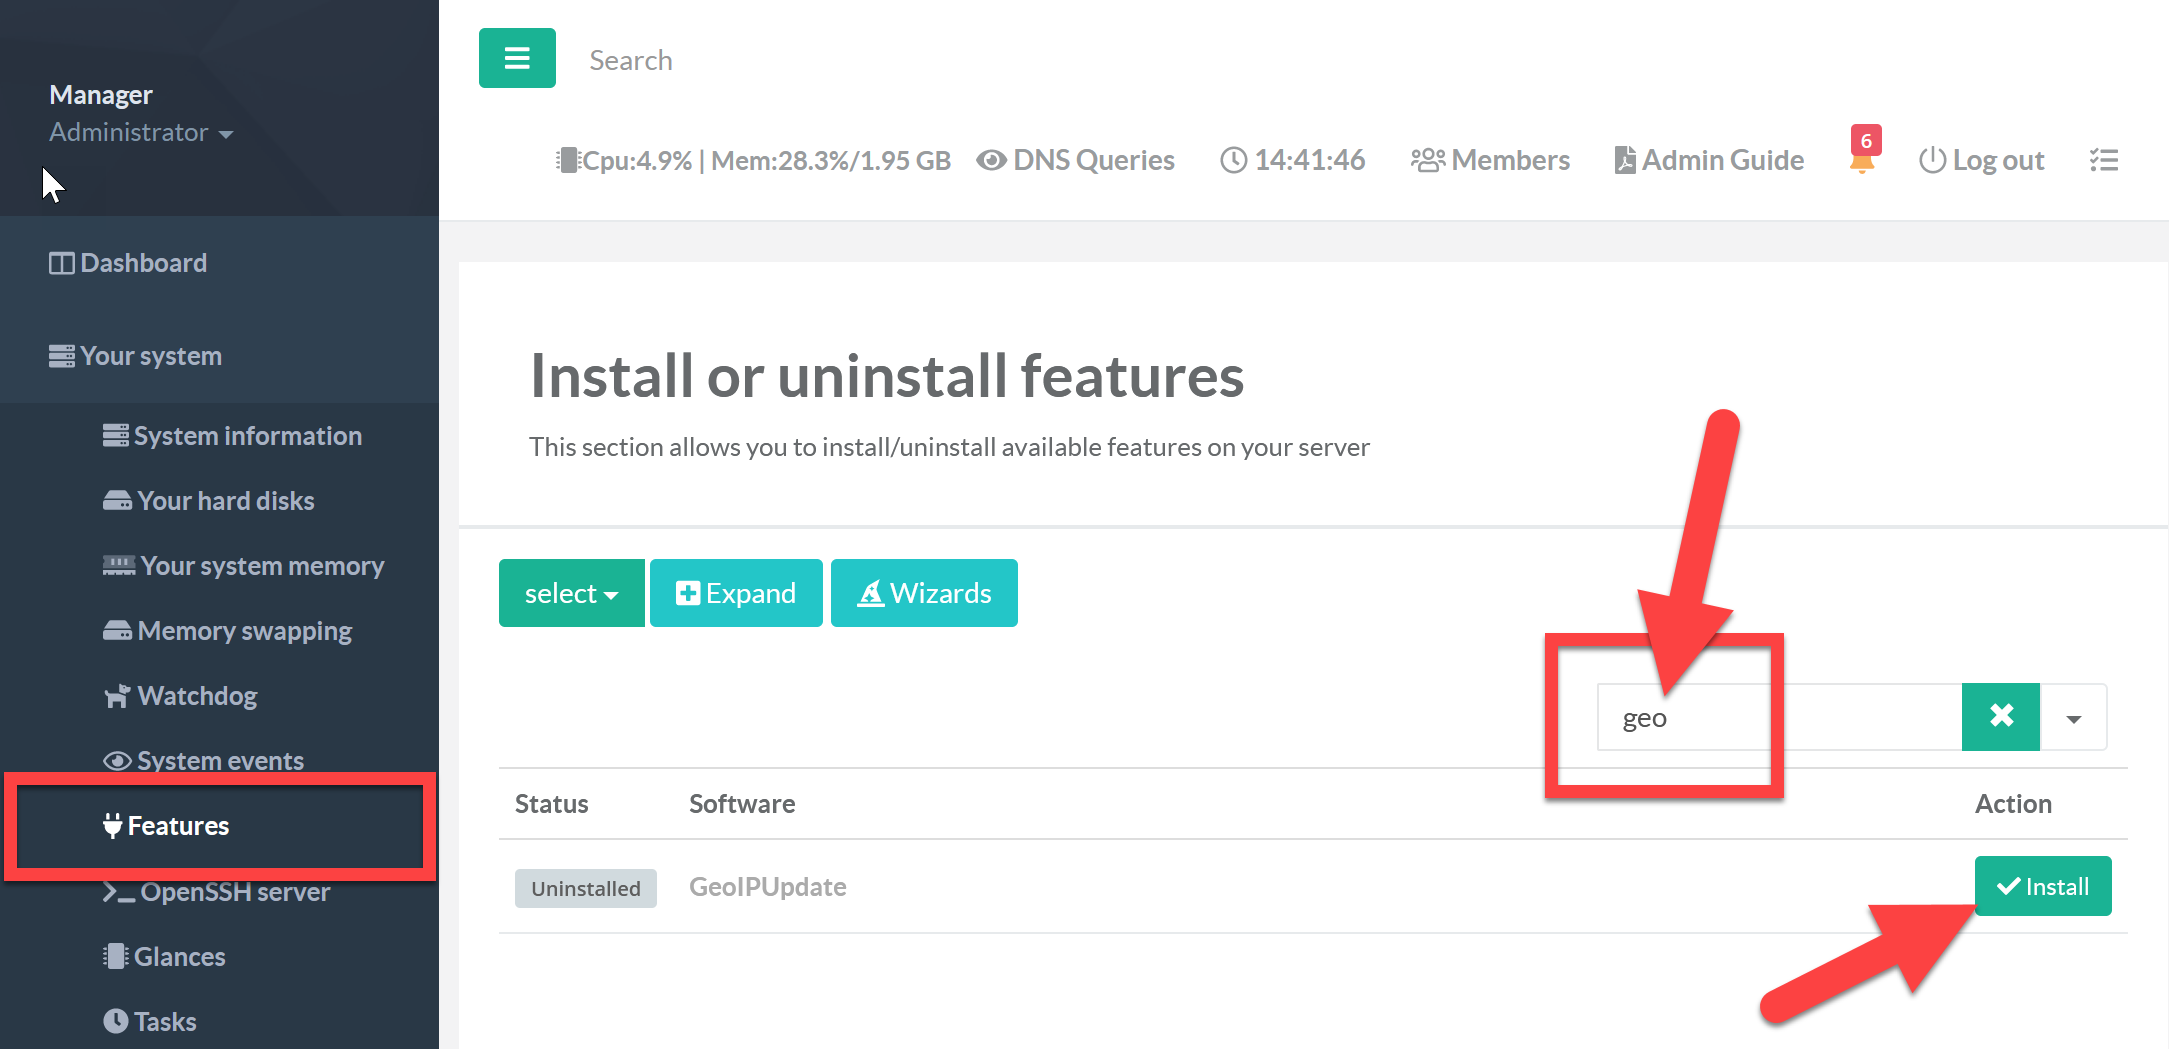
Task: Open the Members page
Action: (x=1490, y=160)
